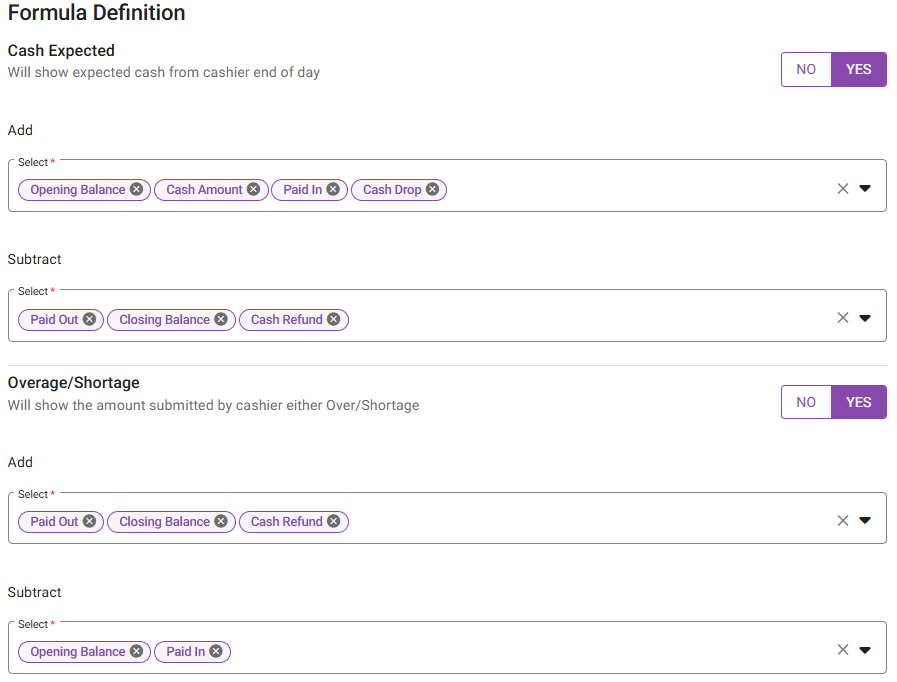Open the Overage/Shortage Add dropdown arrow
The image size is (897, 682).
865,520
